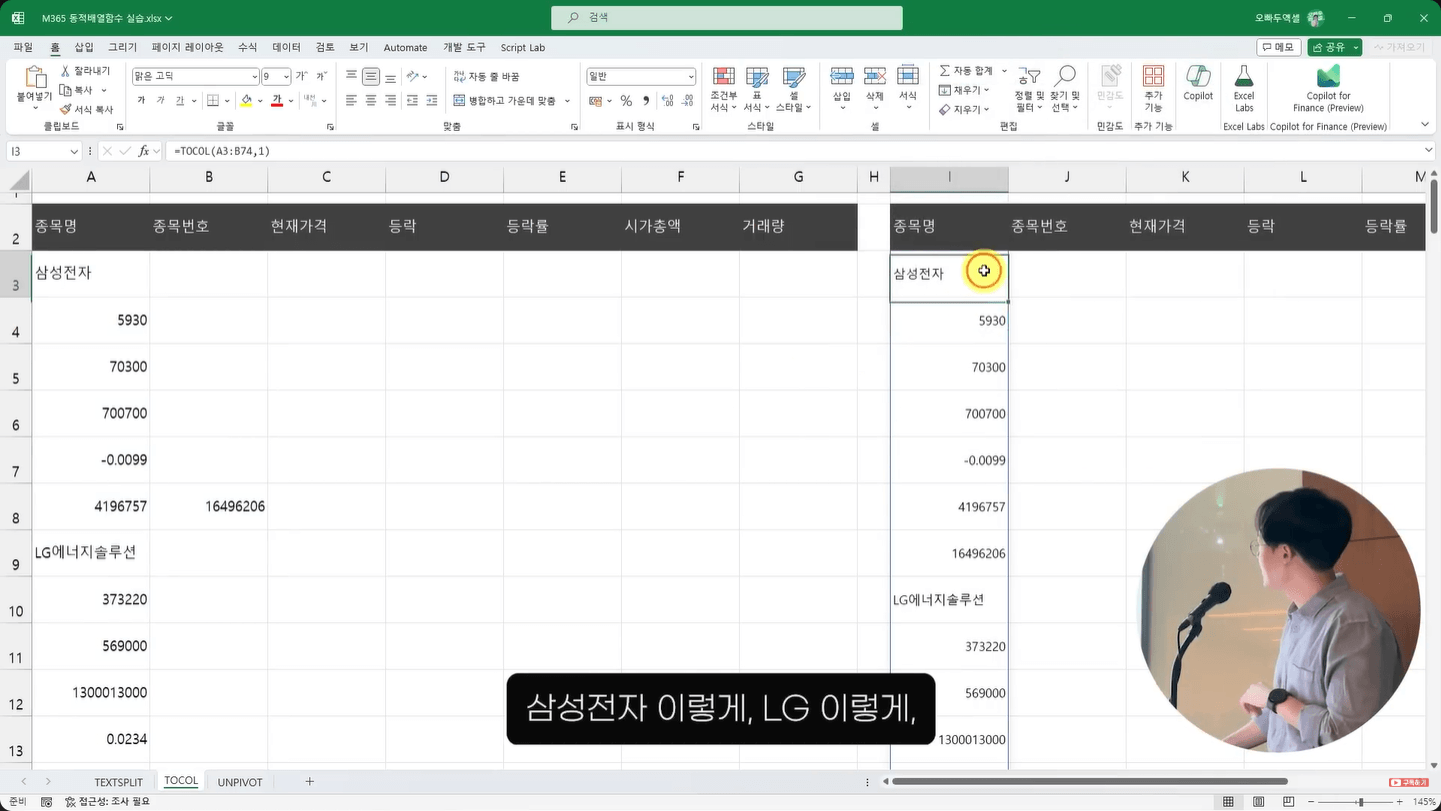Image resolution: width=1441 pixels, height=811 pixels.
Task: Open the Automate tab
Action: click(405, 47)
